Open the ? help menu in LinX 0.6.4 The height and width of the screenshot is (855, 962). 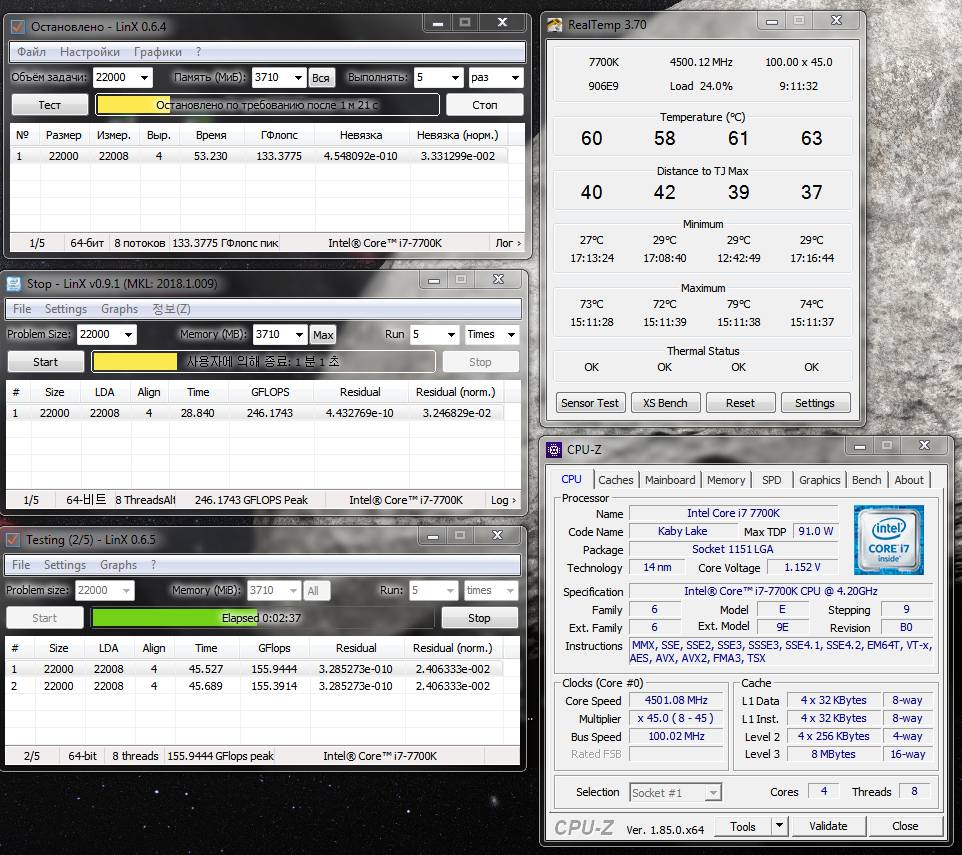point(198,52)
